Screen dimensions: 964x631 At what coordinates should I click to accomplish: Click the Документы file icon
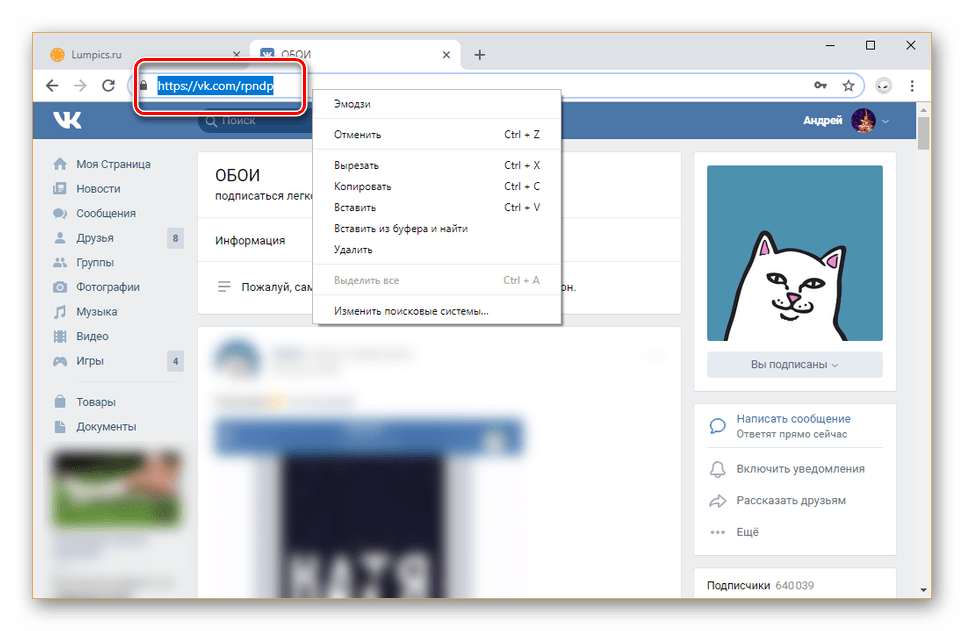60,426
